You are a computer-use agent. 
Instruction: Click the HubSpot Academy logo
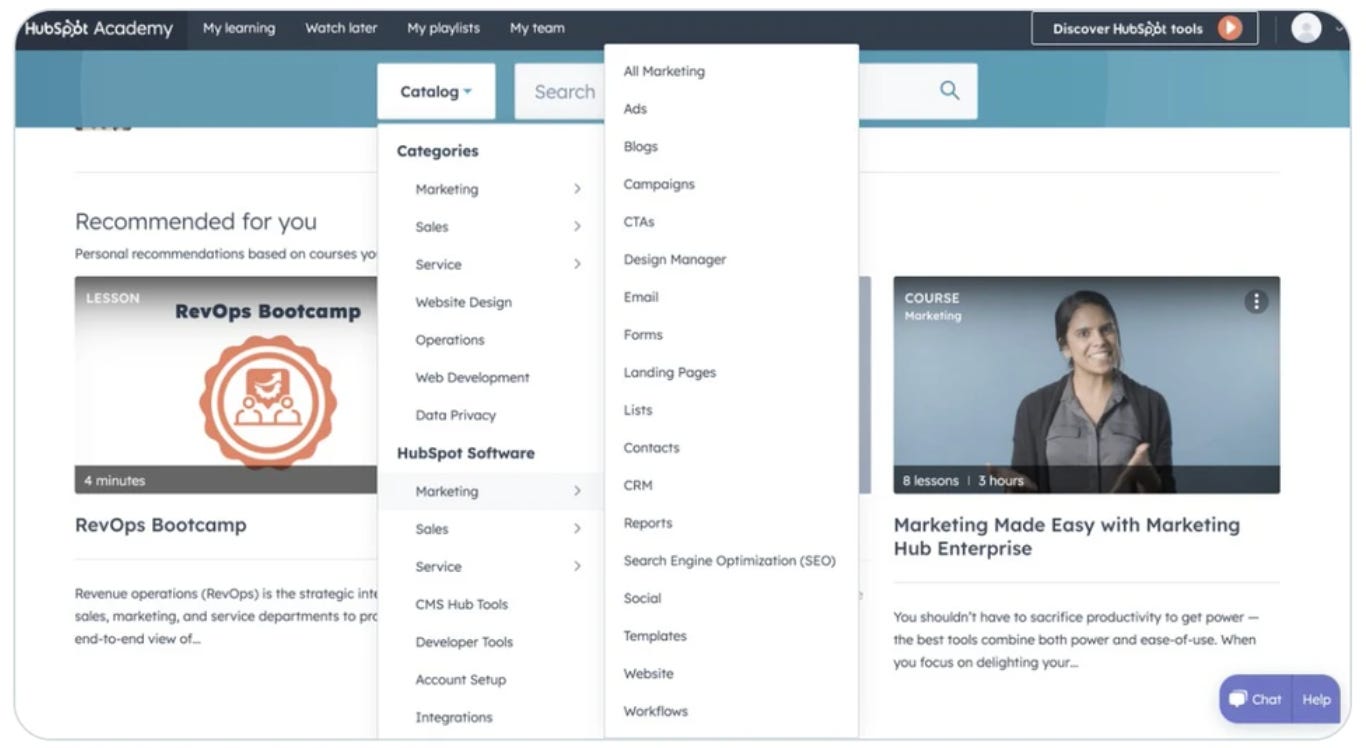coord(99,28)
